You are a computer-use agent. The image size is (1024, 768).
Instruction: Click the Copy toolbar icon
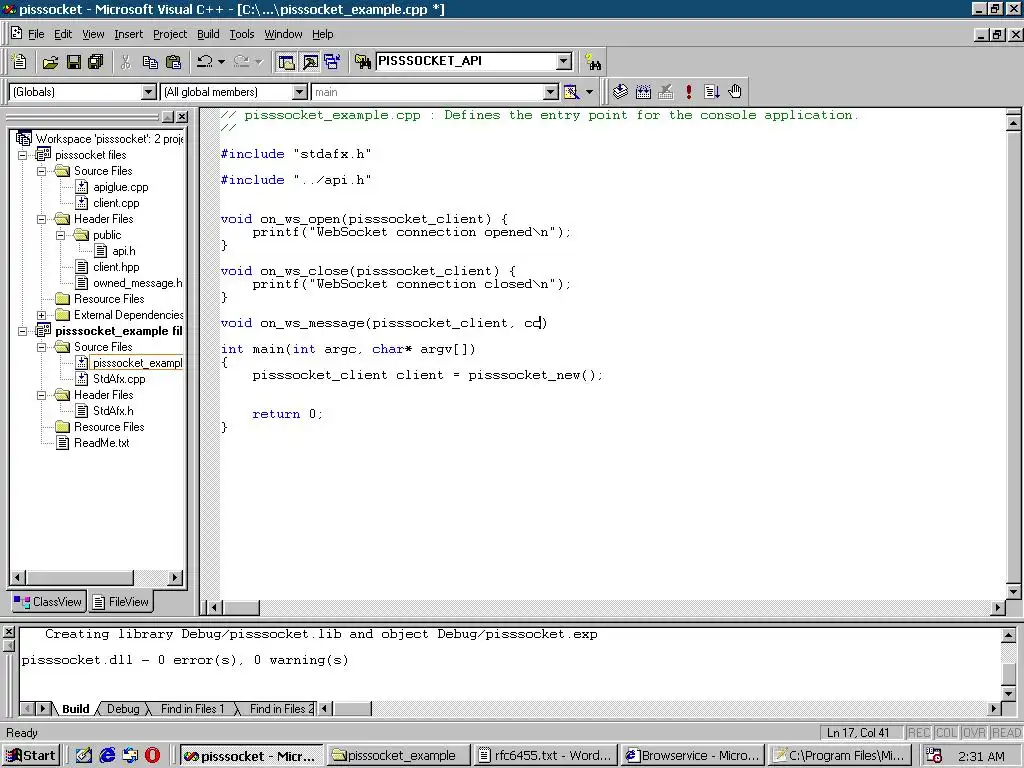coord(150,62)
